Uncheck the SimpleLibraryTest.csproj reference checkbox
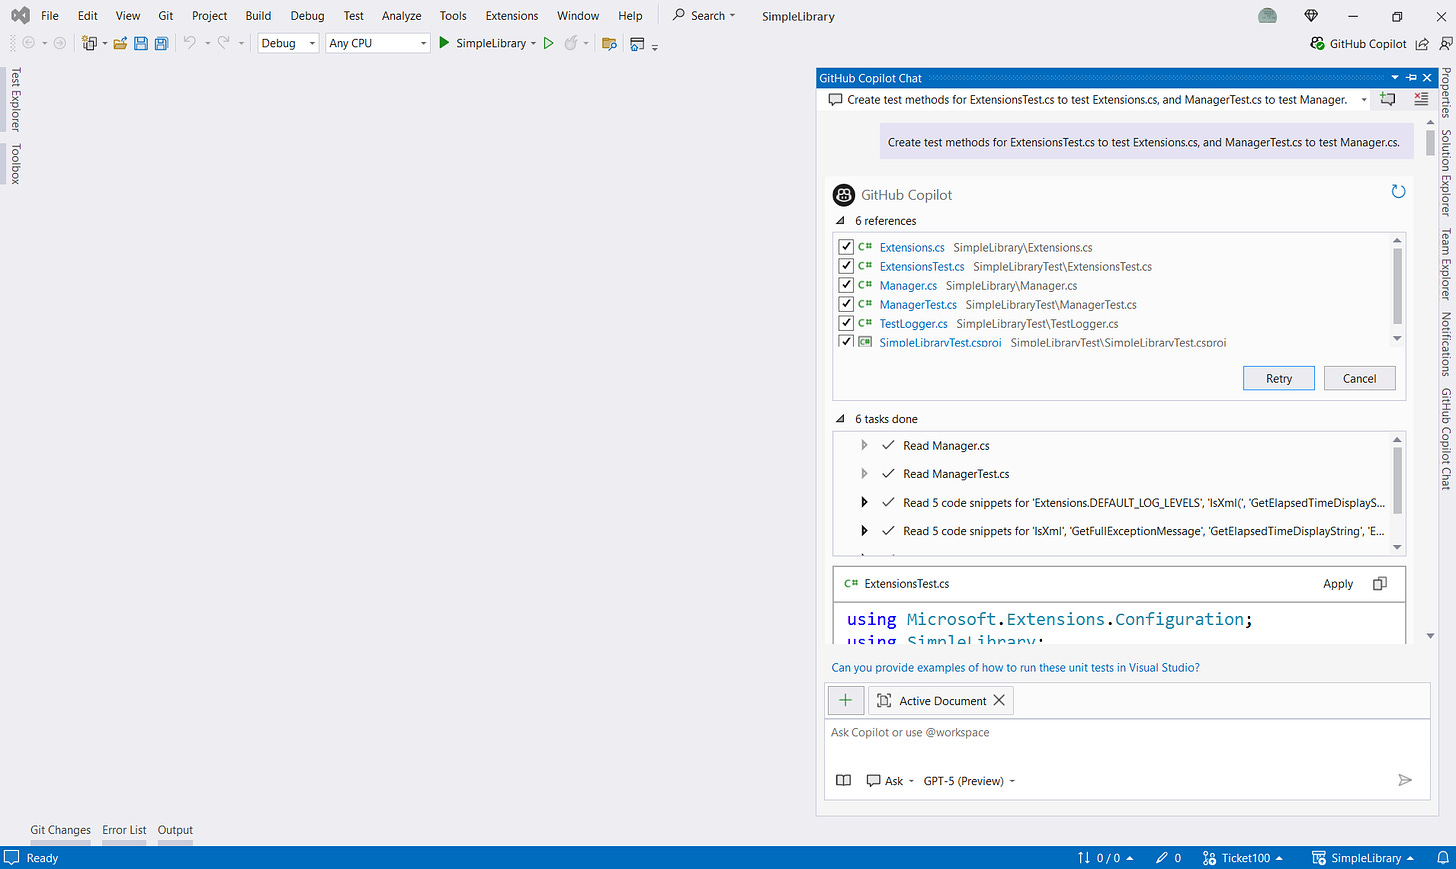 (846, 341)
